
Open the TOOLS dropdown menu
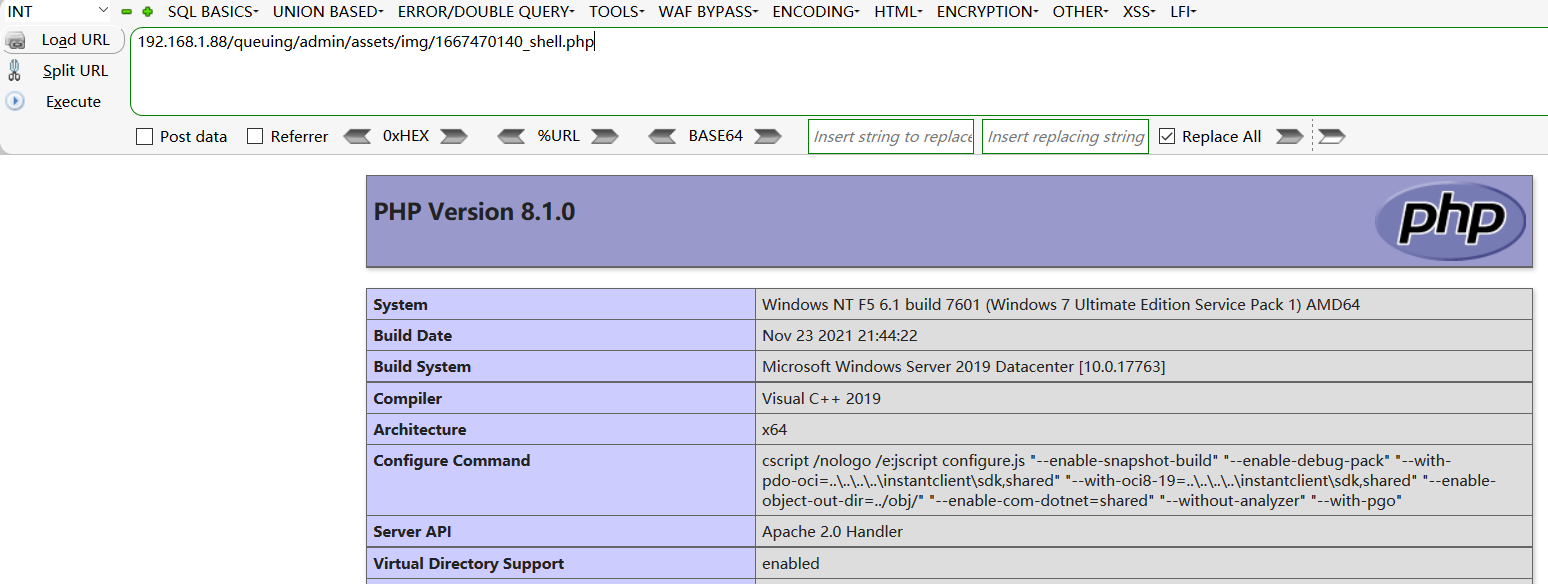click(x=617, y=12)
